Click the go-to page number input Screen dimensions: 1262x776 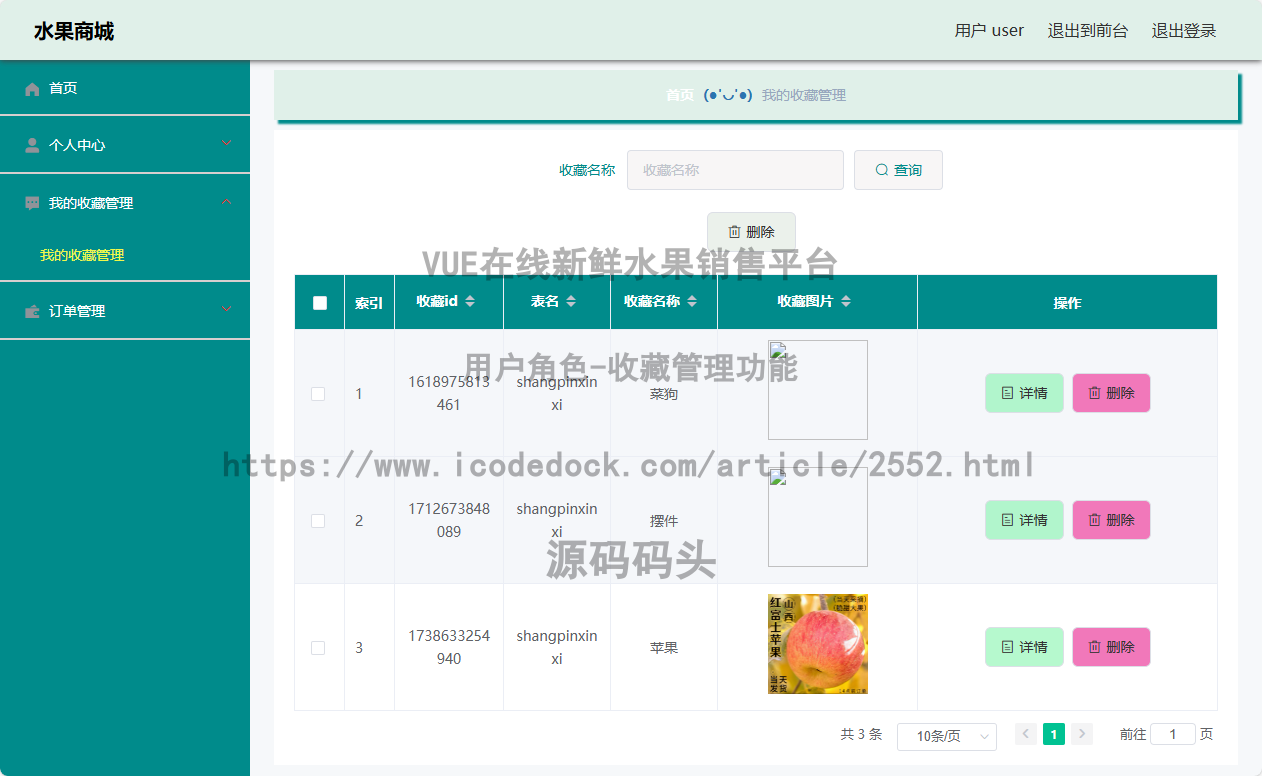point(1173,734)
